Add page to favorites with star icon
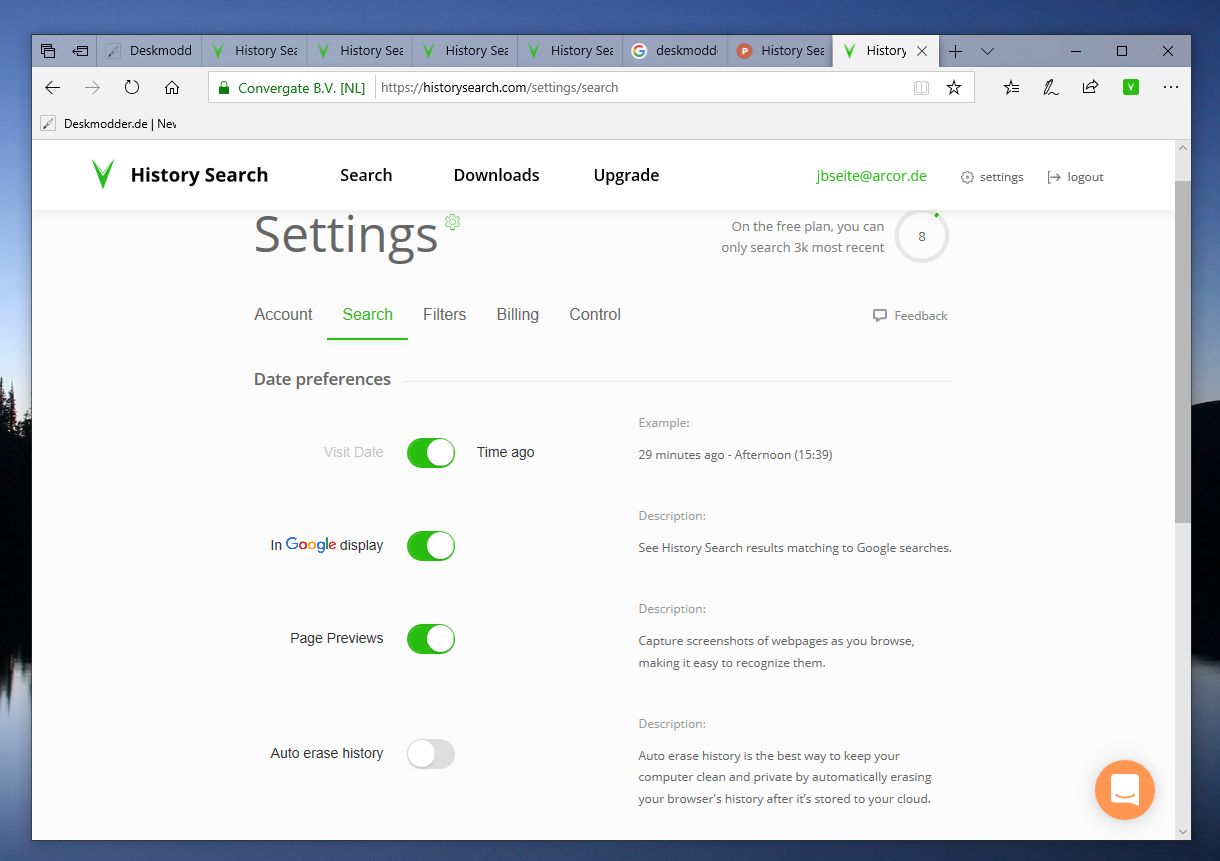 coord(954,88)
